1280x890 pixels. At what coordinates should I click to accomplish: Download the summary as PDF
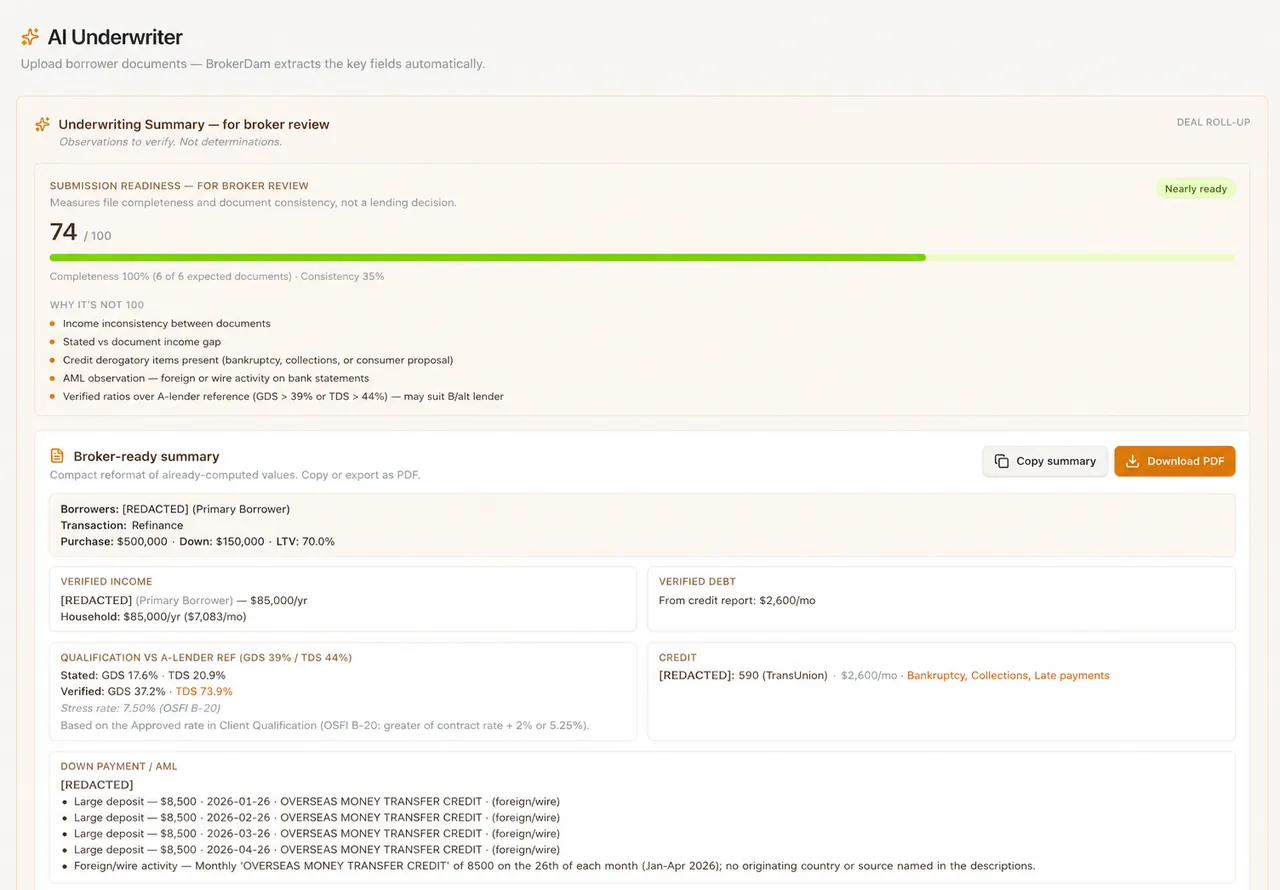[1175, 461]
